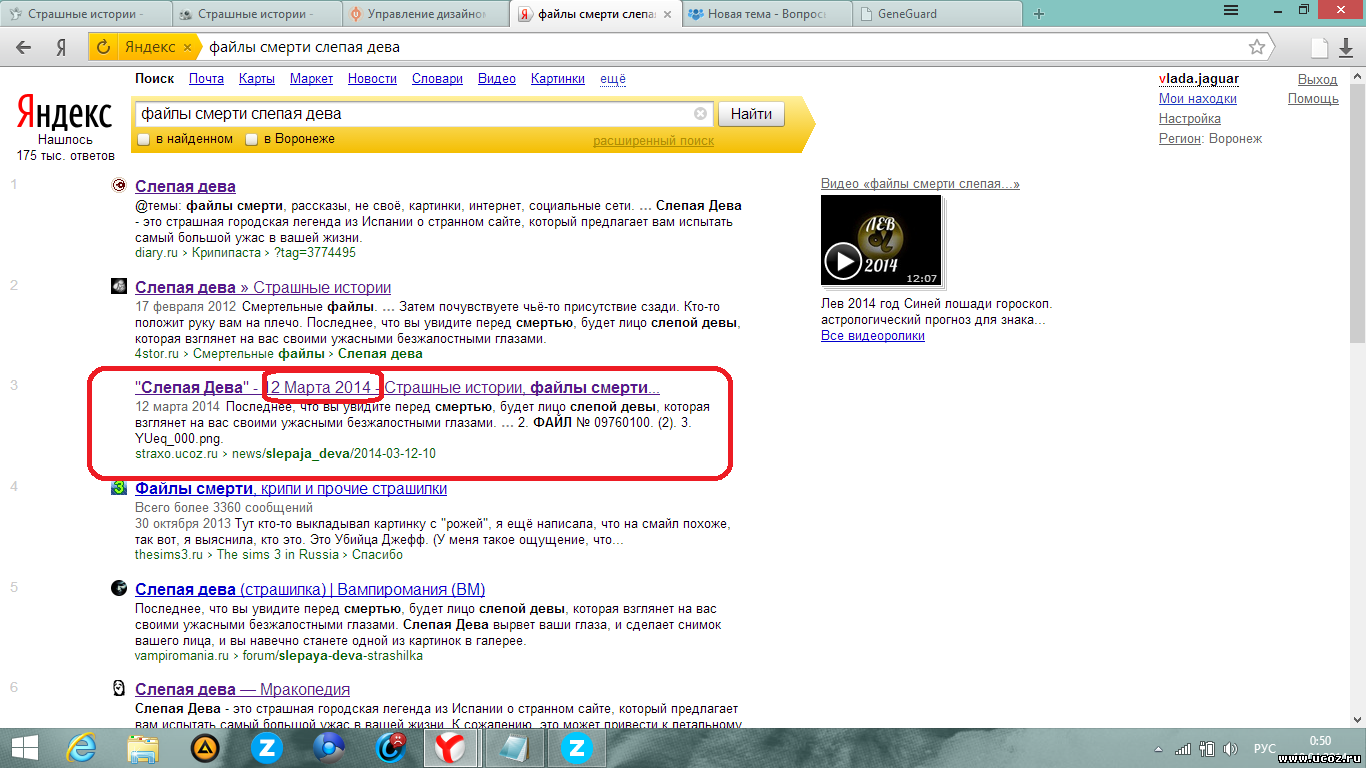Open the network signal tray icon
Viewport: 1366px width, 768px height.
(1183, 748)
